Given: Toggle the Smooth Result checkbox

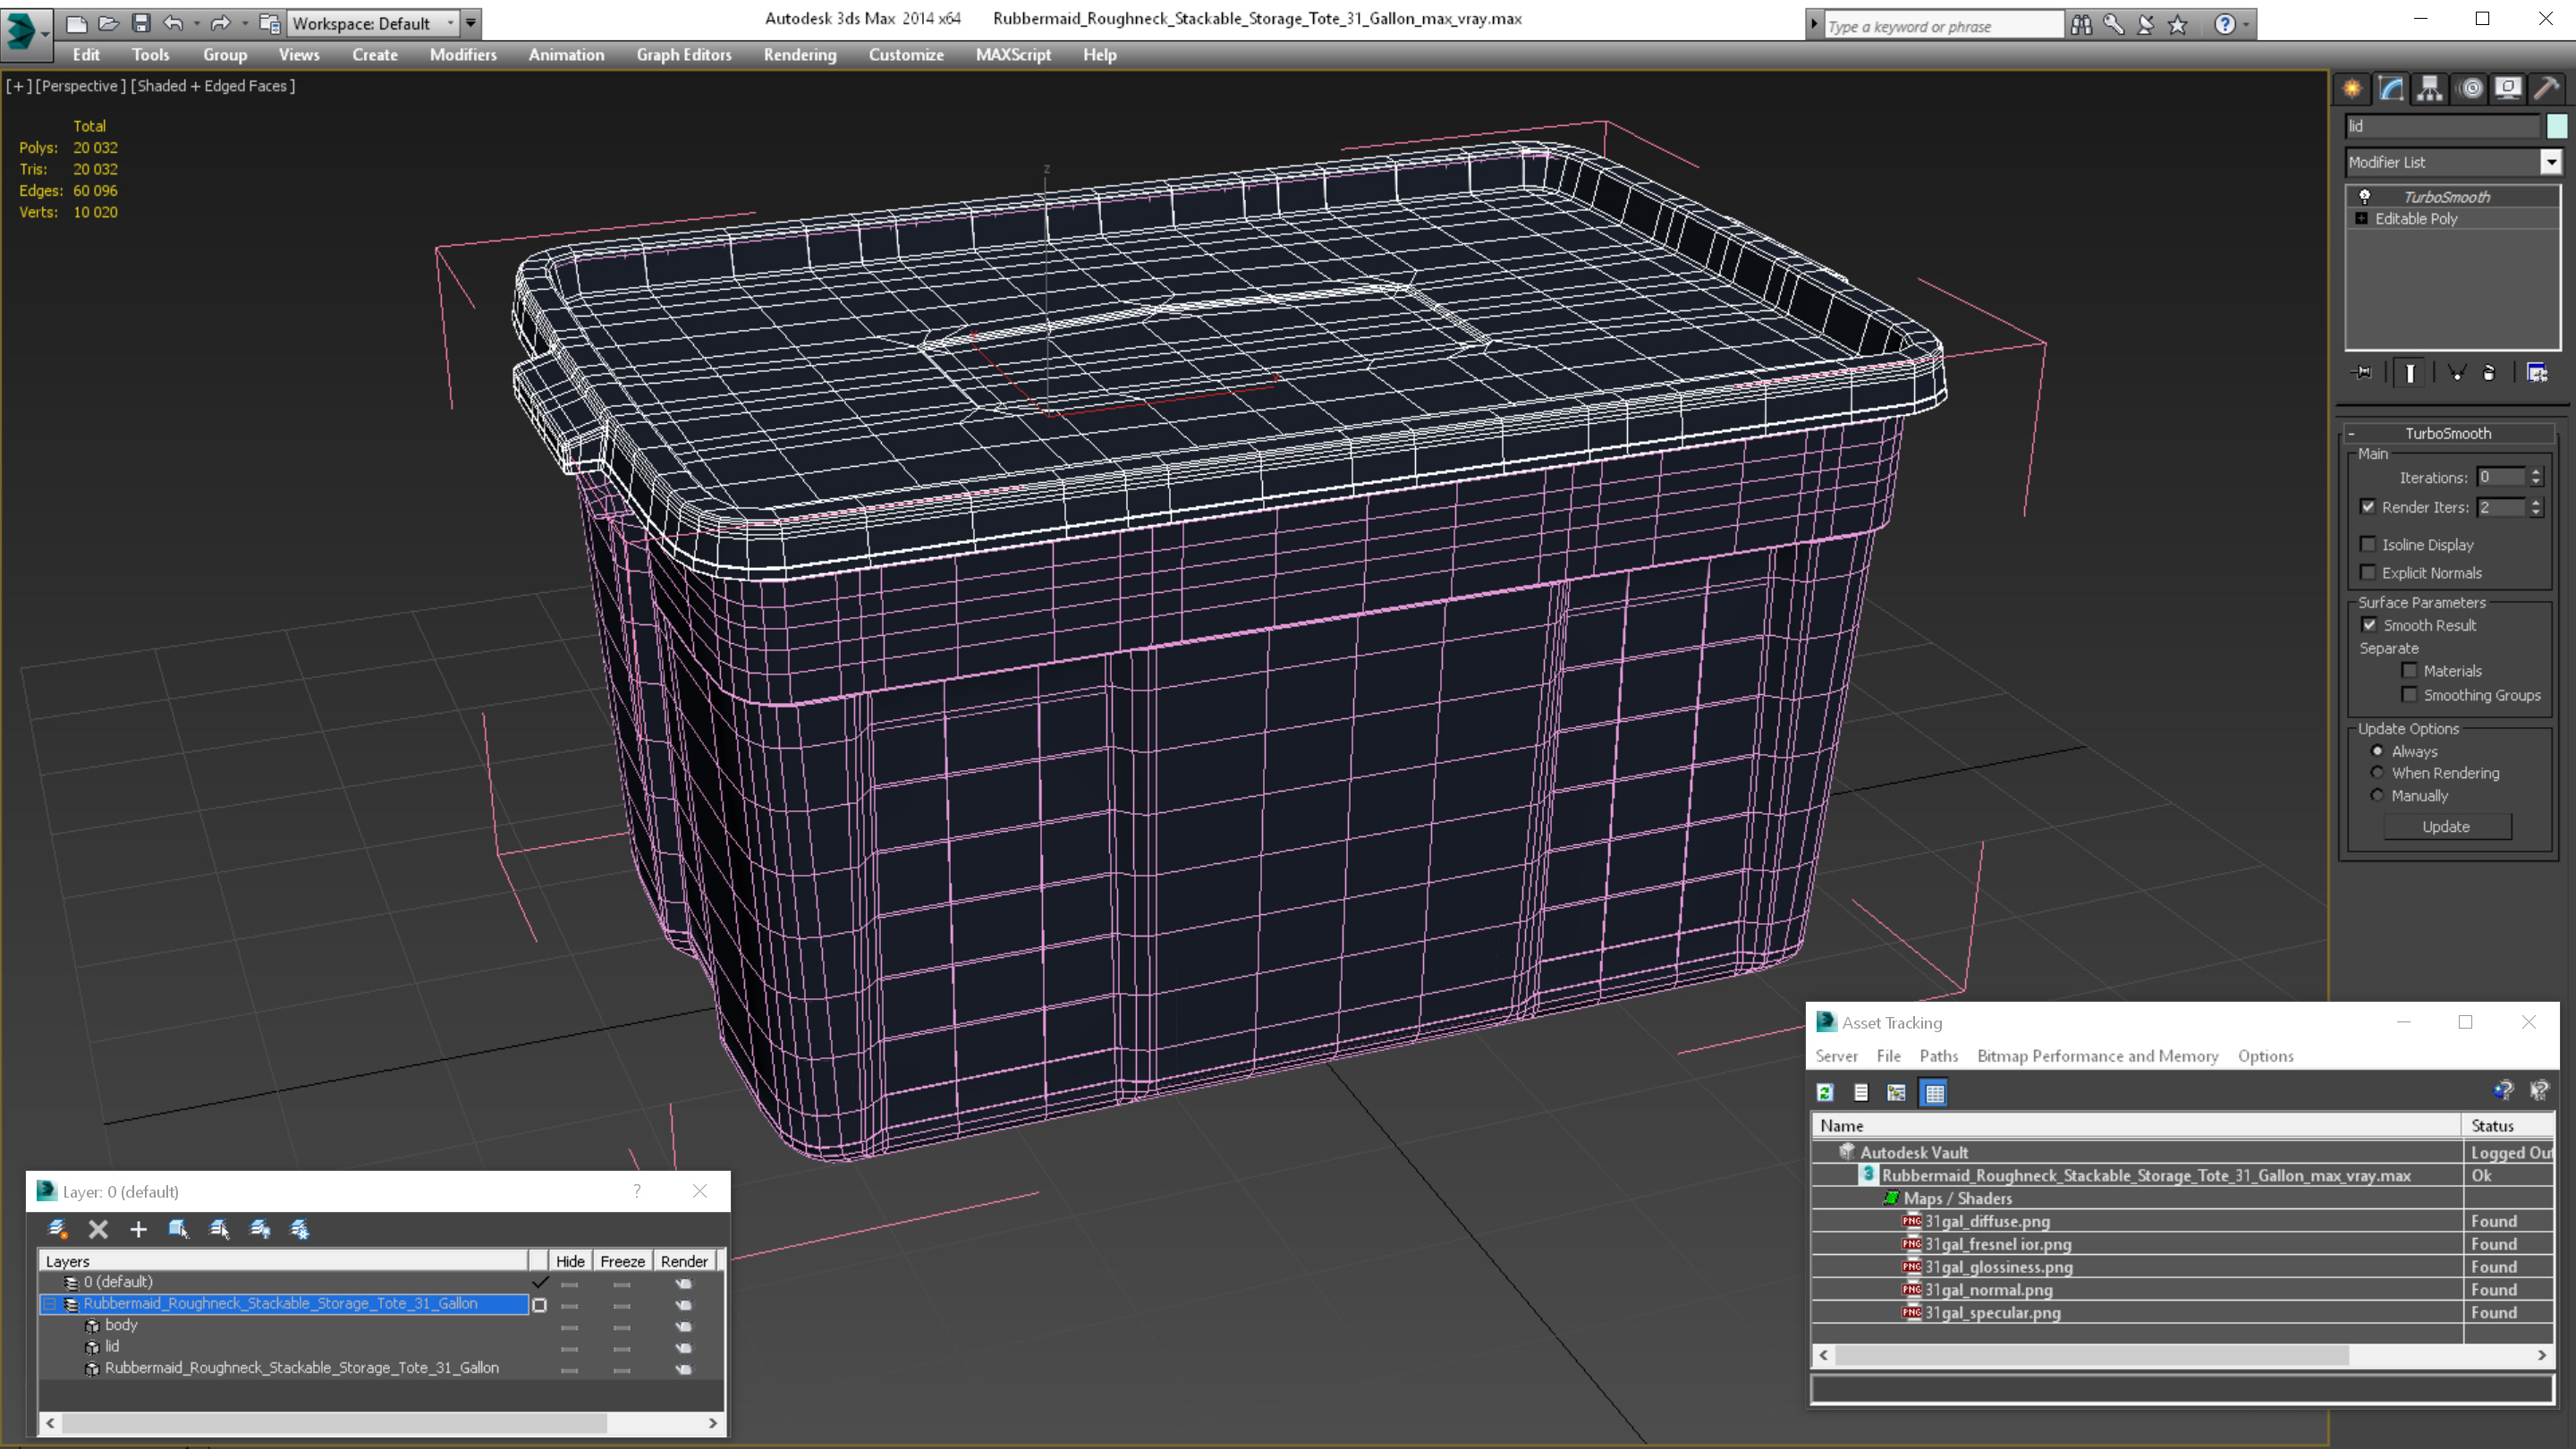Looking at the screenshot, I should 2371,623.
